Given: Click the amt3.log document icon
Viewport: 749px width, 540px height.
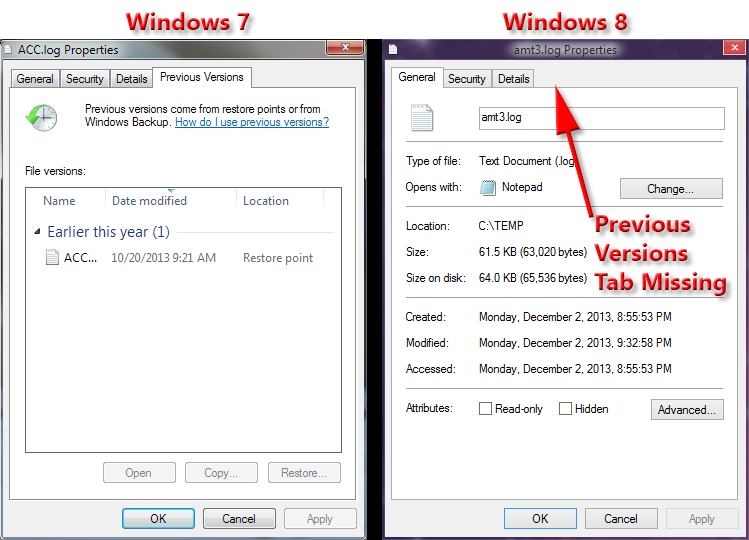Looking at the screenshot, I should tap(422, 117).
